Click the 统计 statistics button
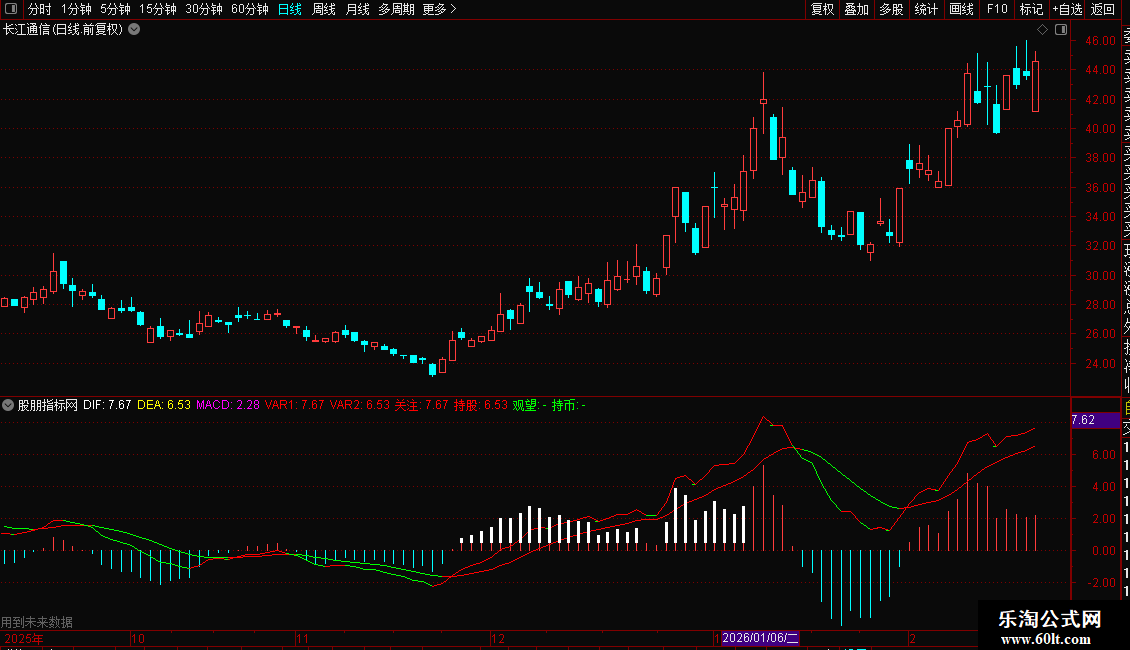Image resolution: width=1130 pixels, height=650 pixels. 926,9
